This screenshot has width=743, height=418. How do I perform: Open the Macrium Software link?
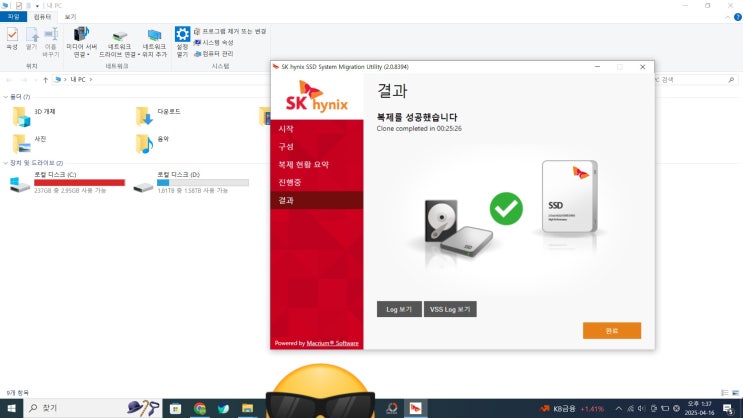pyautogui.click(x=332, y=343)
